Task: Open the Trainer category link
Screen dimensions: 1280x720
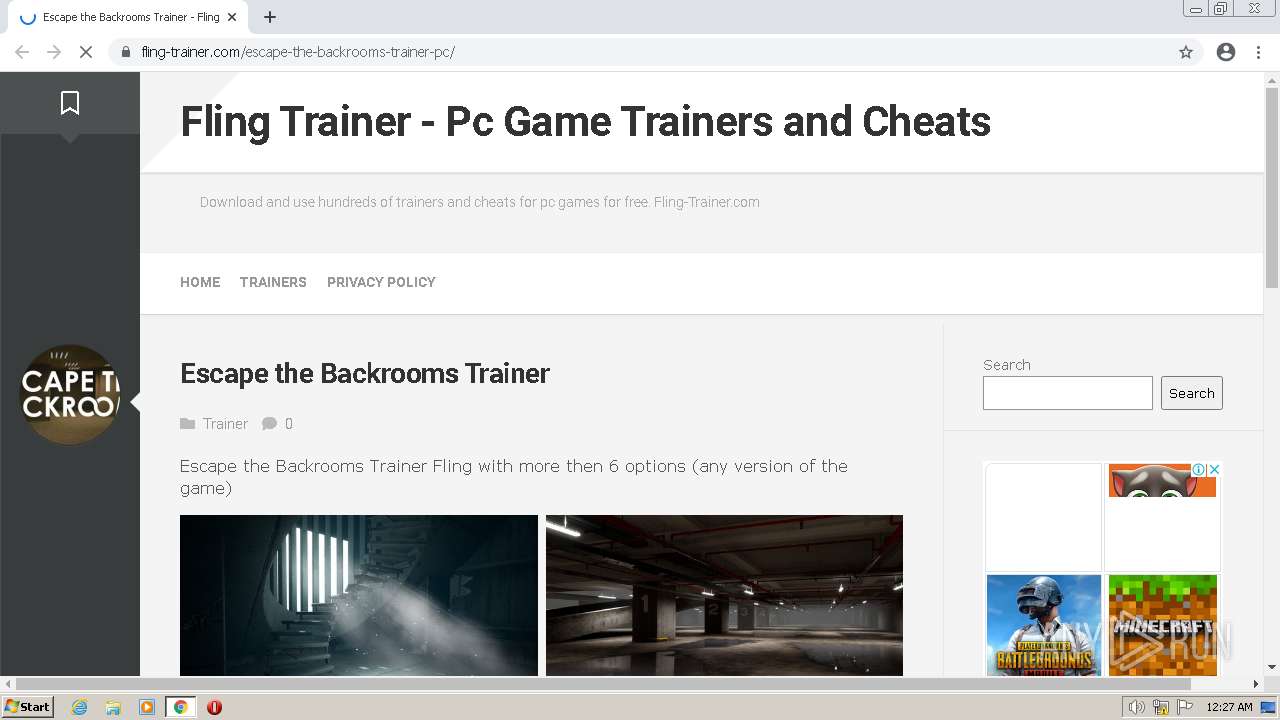Action: [225, 424]
